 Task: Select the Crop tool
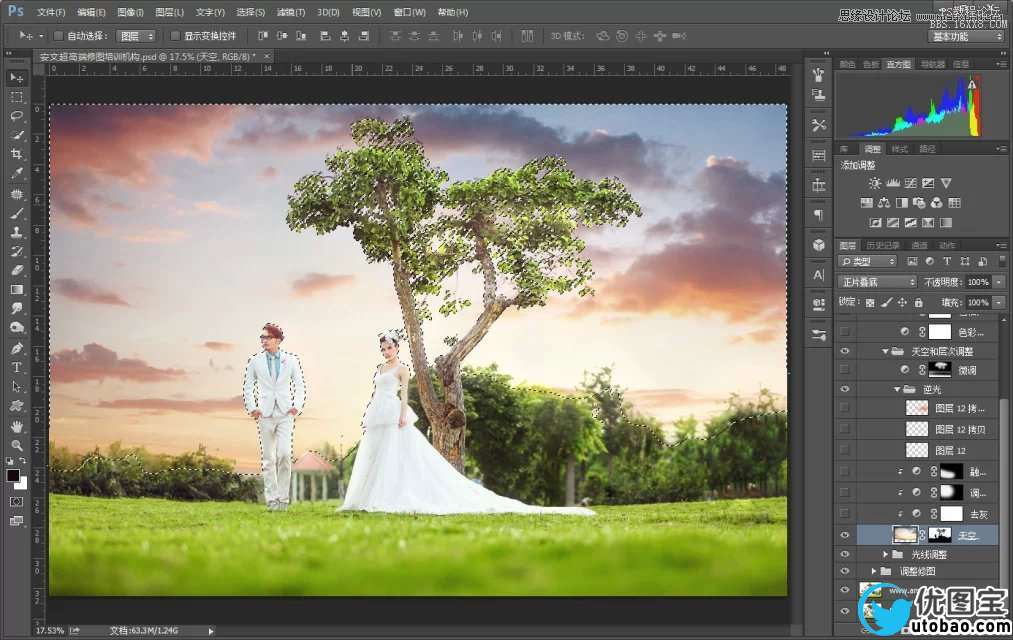point(17,154)
